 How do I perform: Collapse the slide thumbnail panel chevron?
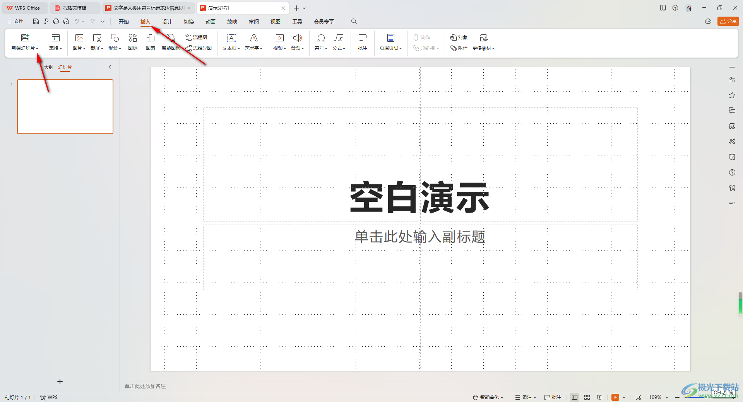(x=110, y=67)
